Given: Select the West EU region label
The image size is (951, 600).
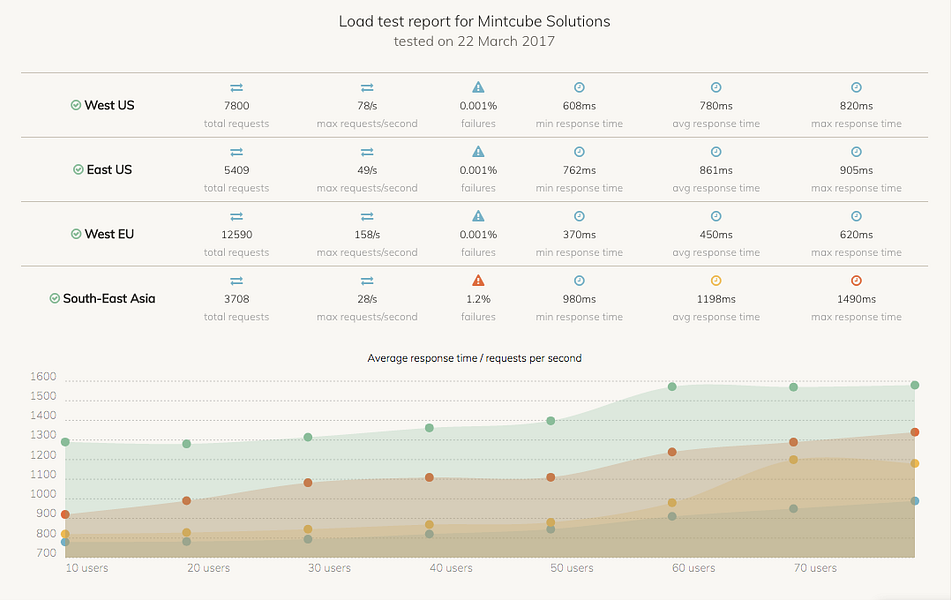Looking at the screenshot, I should tap(109, 234).
